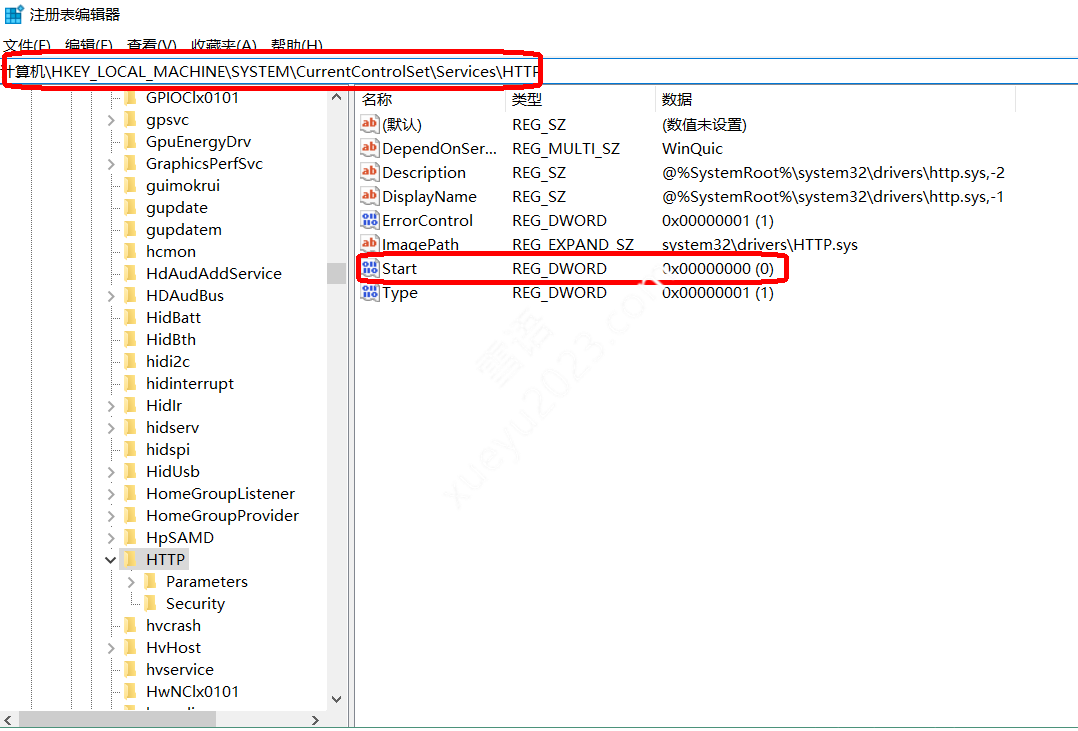Image resolution: width=1078 pixels, height=731 pixels.
Task: Click the 名称 column header
Action: 377,99
